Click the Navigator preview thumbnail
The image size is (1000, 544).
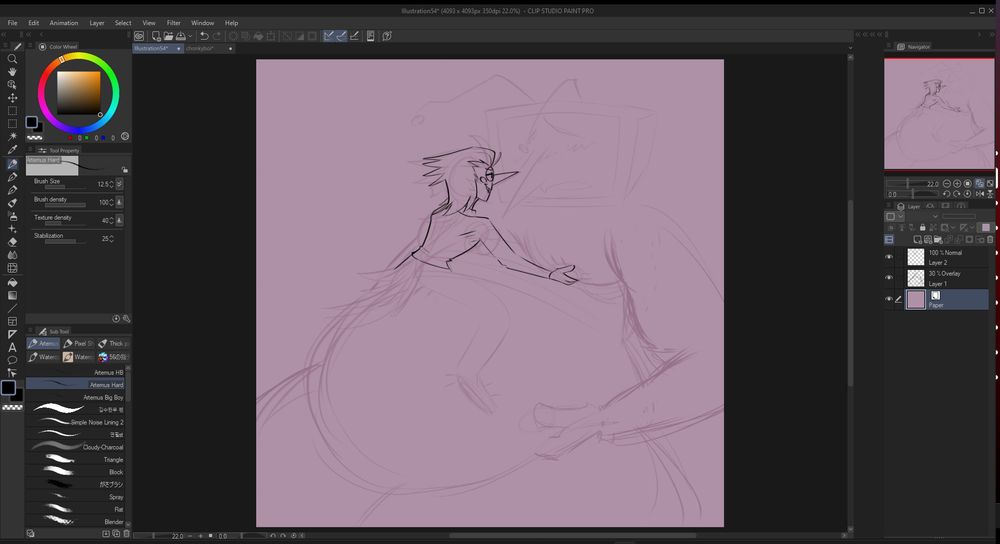(x=939, y=114)
